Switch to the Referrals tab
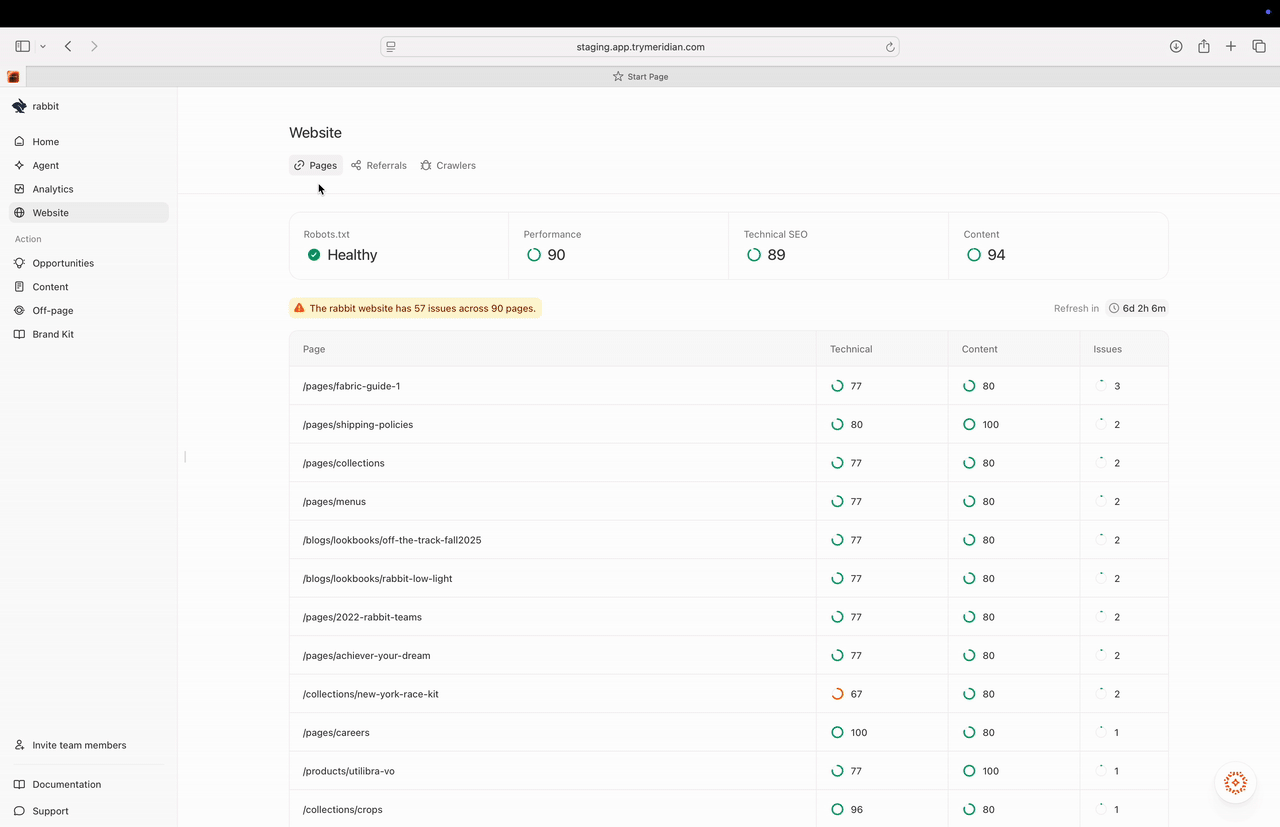The width and height of the screenshot is (1280, 827). [379, 165]
